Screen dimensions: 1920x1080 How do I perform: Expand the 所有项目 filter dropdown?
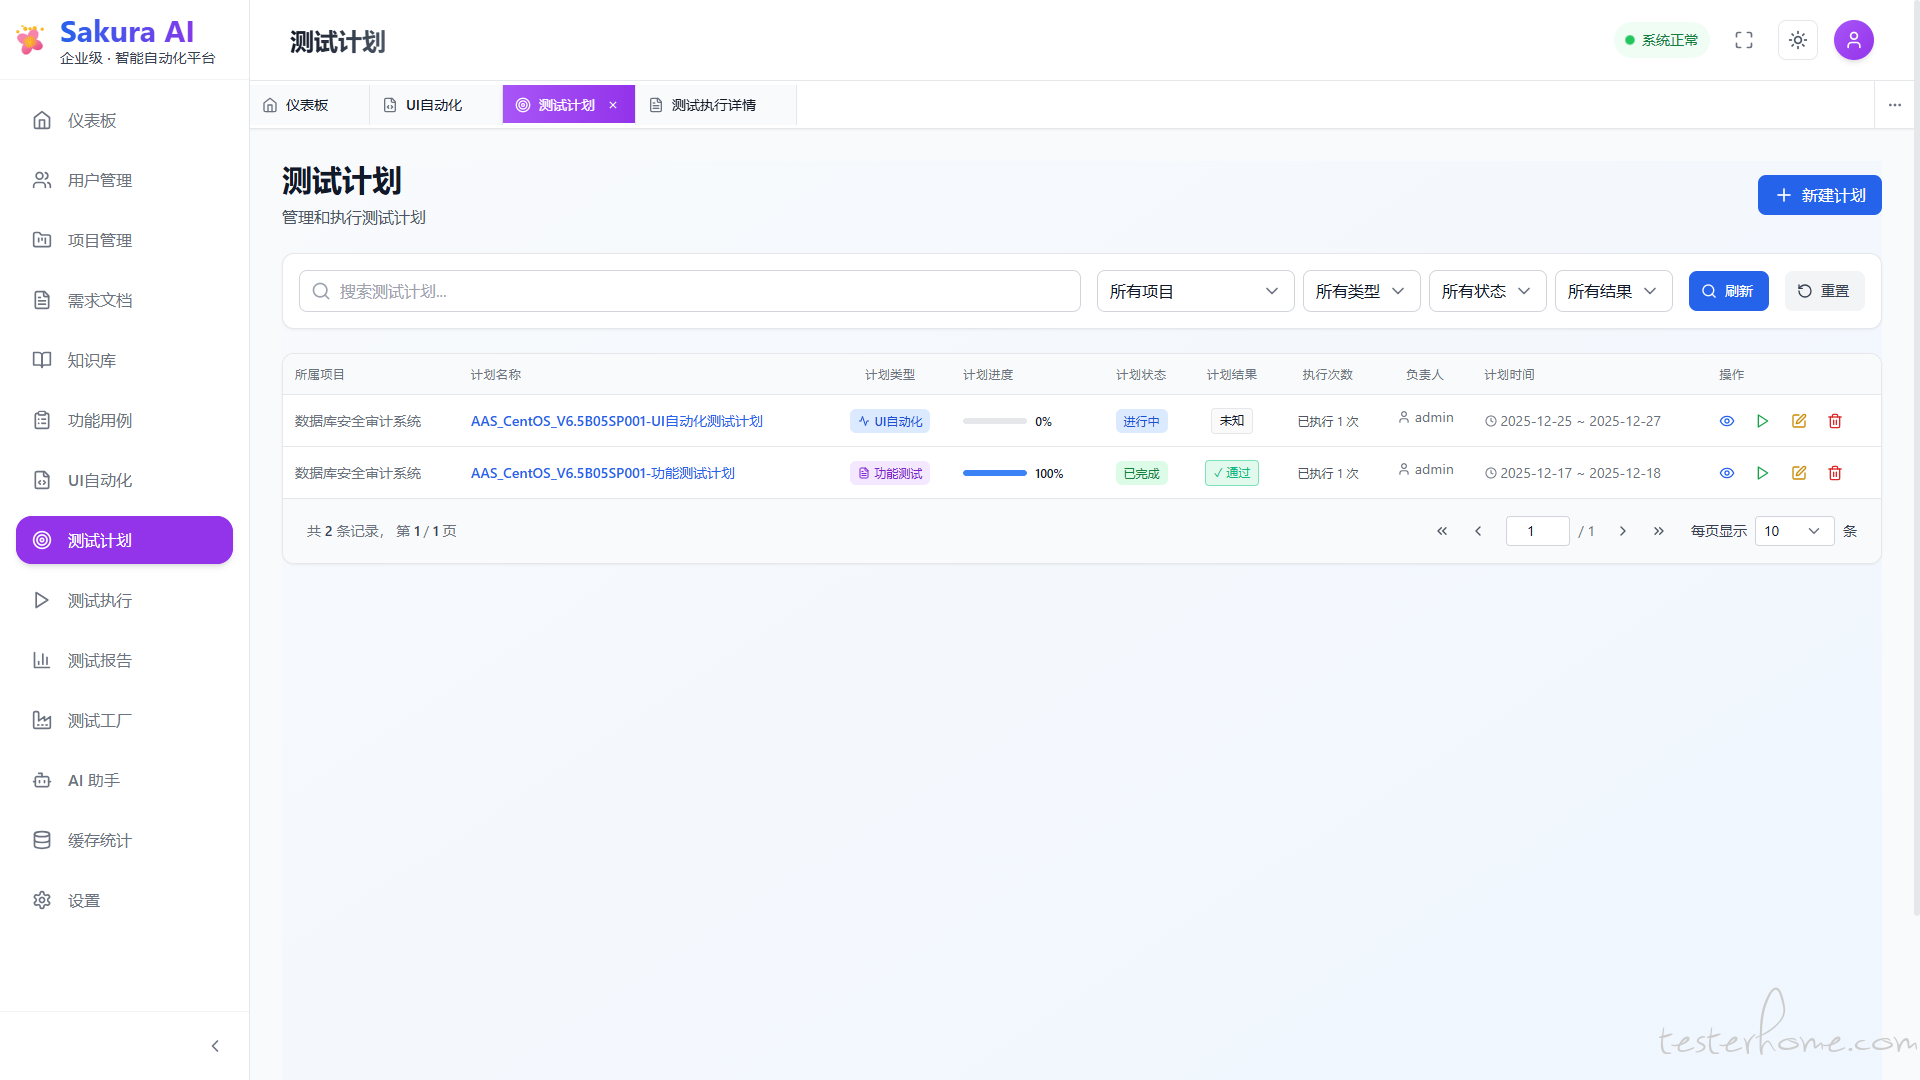[x=1195, y=291]
